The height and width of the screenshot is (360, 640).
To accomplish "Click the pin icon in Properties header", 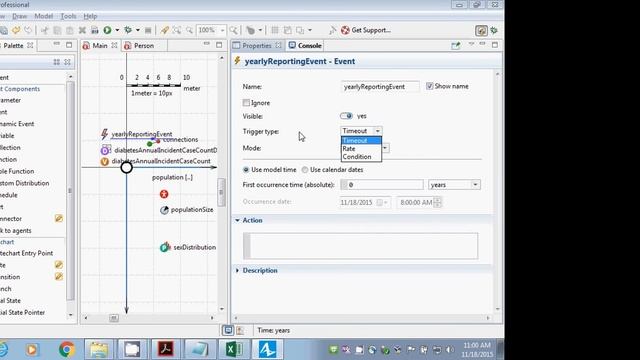I will 456,45.
